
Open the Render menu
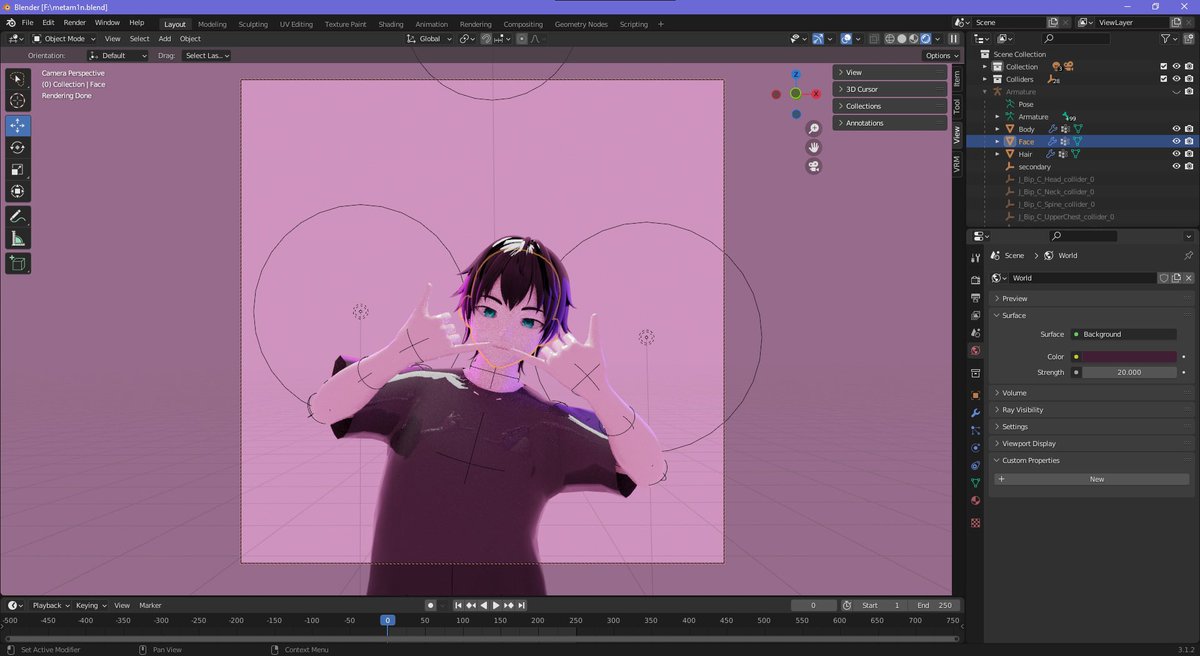click(x=75, y=22)
